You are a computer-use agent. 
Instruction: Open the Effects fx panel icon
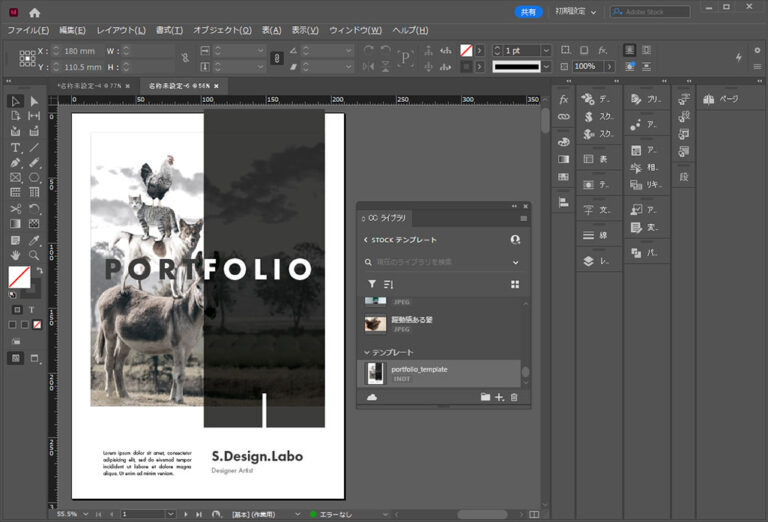(x=563, y=99)
